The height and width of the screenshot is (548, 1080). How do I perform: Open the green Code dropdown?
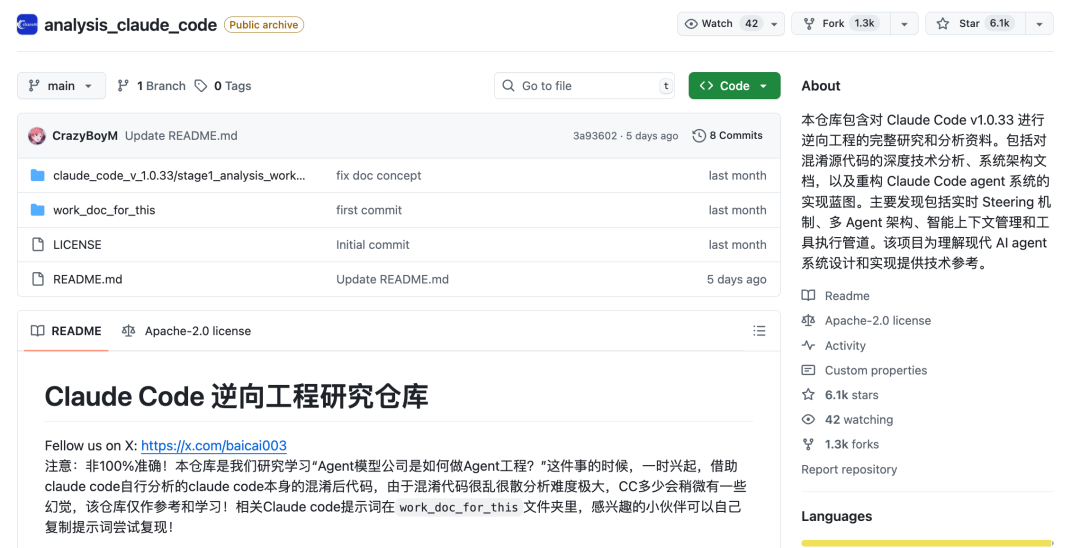[734, 85]
